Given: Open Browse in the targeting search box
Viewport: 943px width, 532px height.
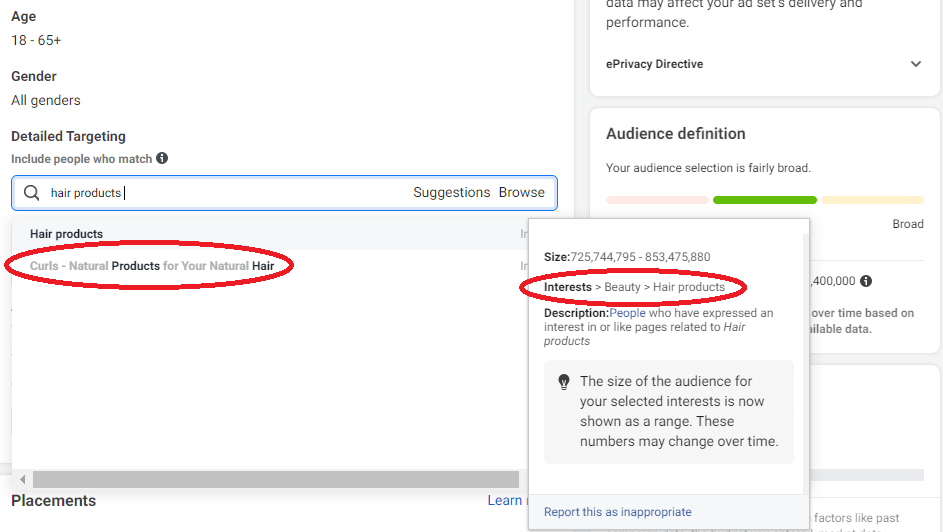Looking at the screenshot, I should 522,192.
